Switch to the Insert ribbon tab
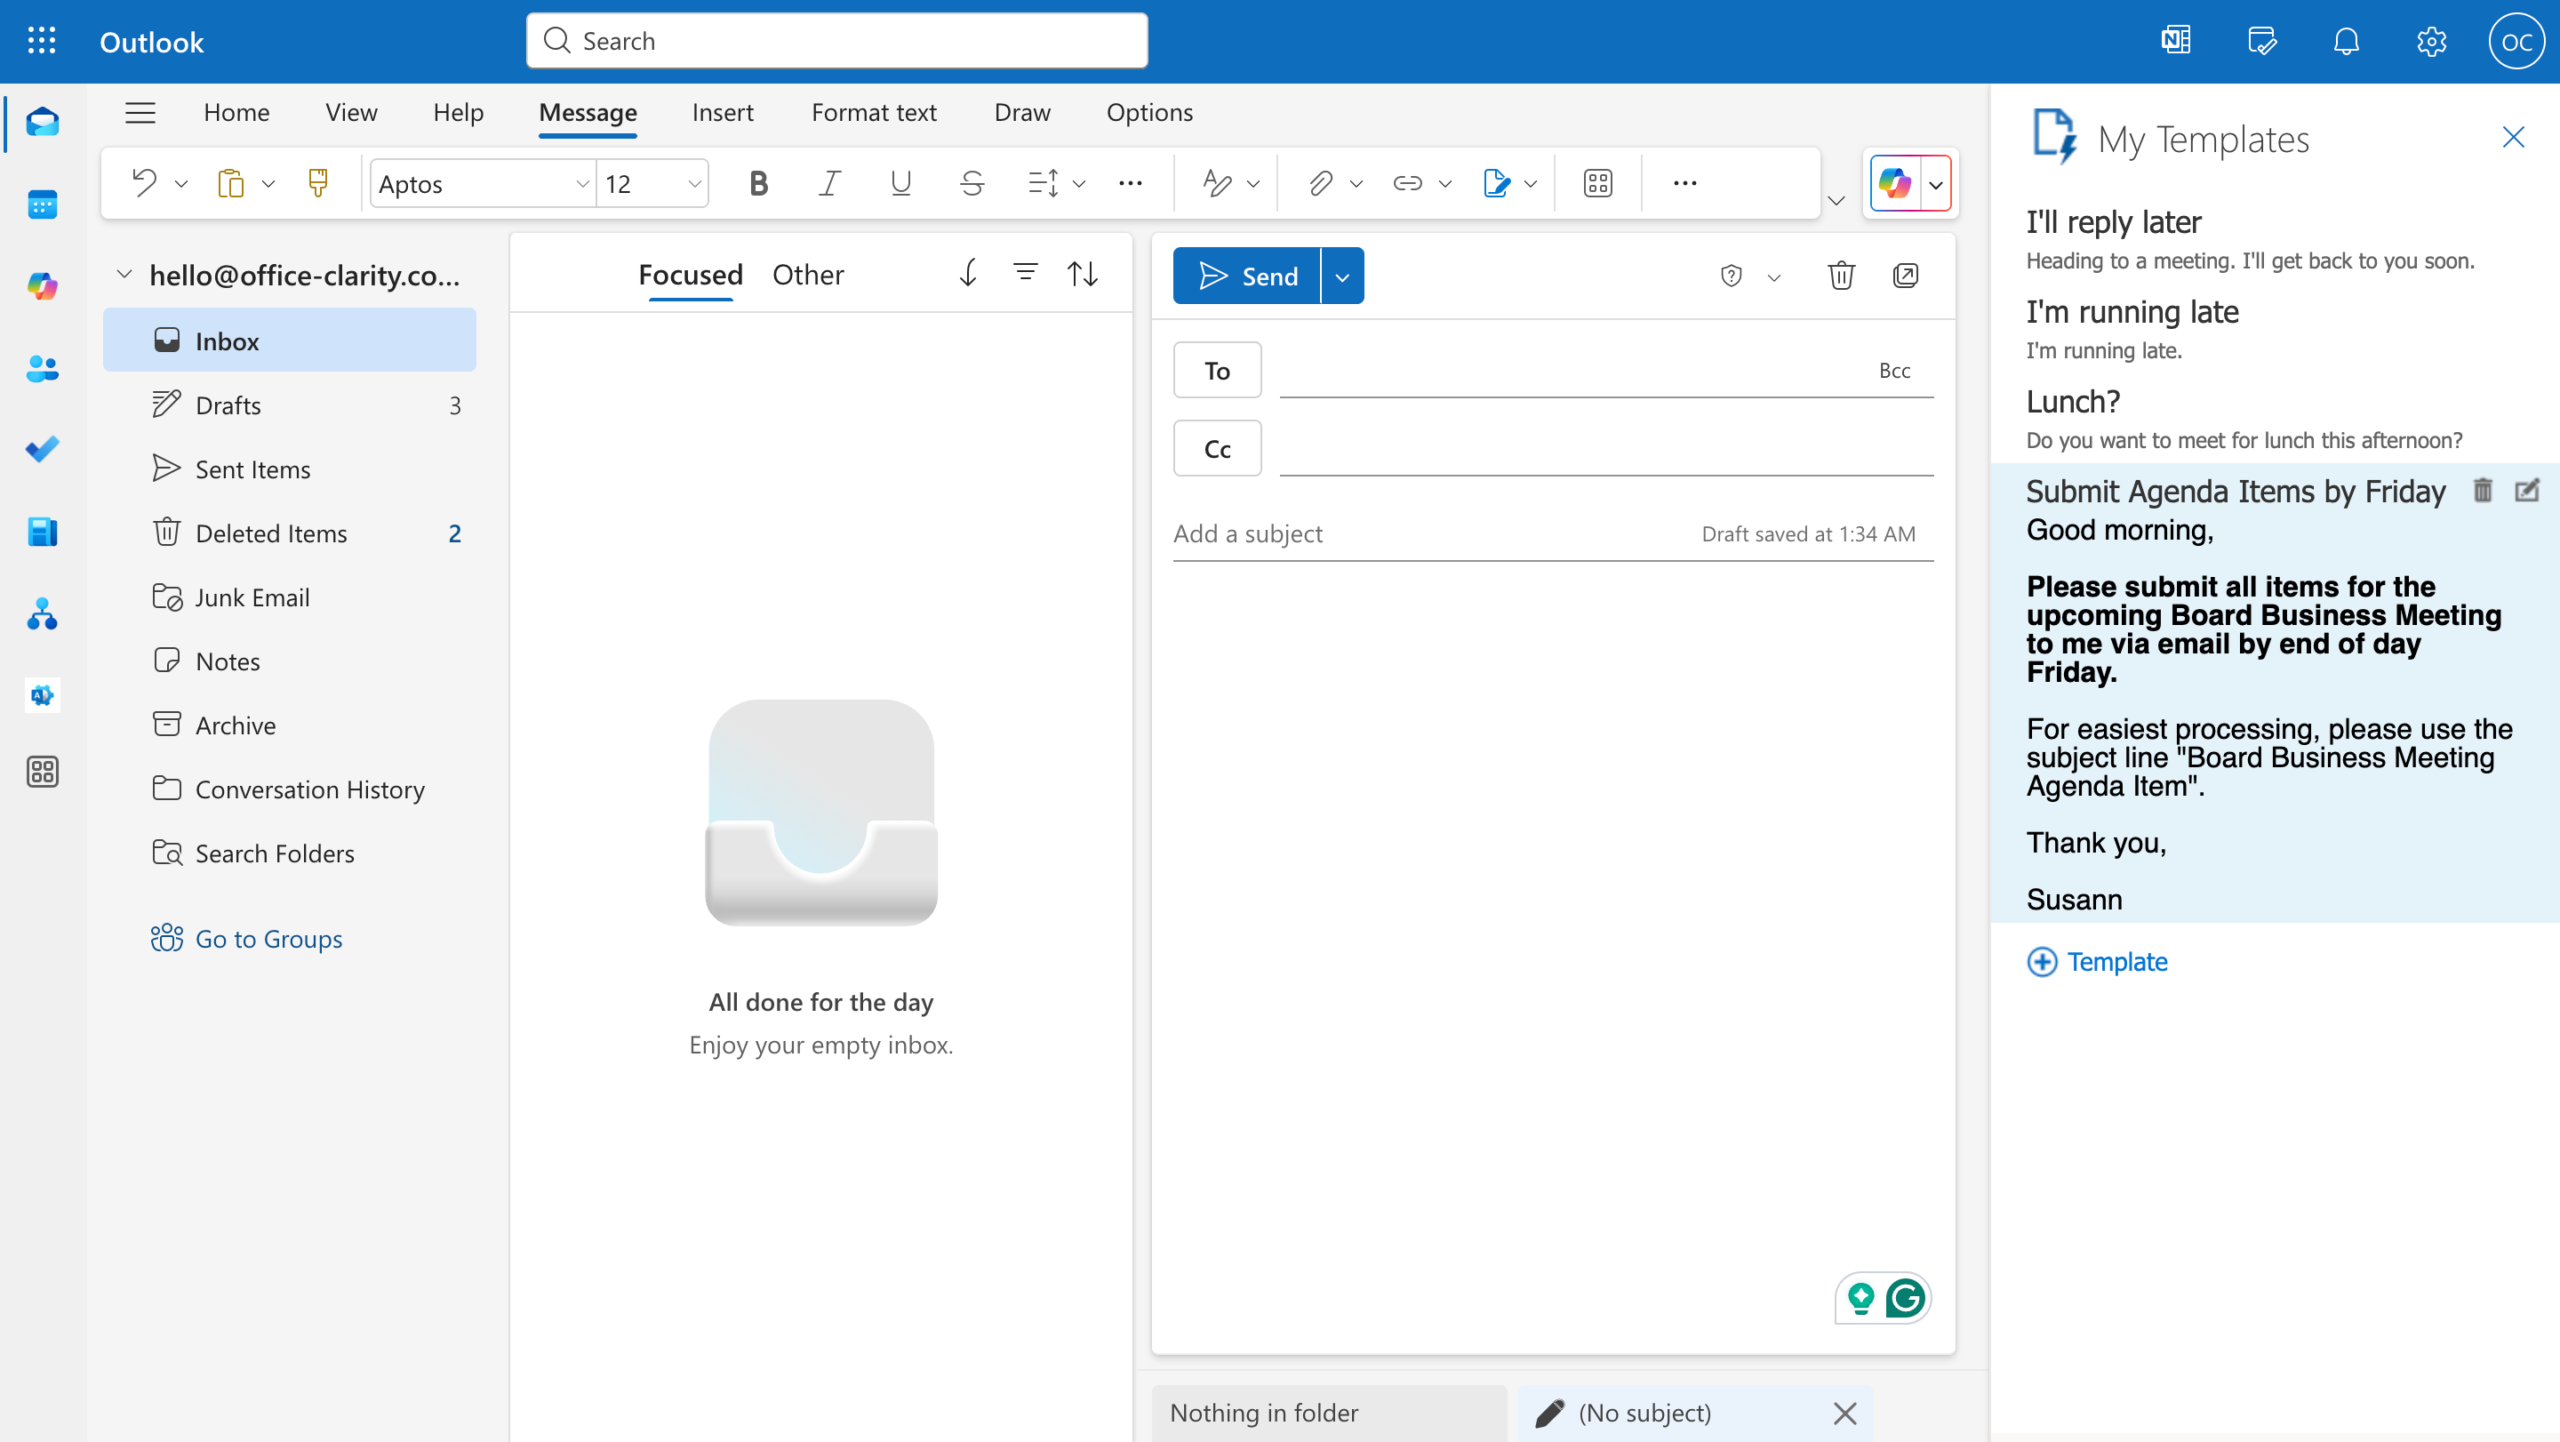This screenshot has height=1442, width=2560. click(x=722, y=112)
